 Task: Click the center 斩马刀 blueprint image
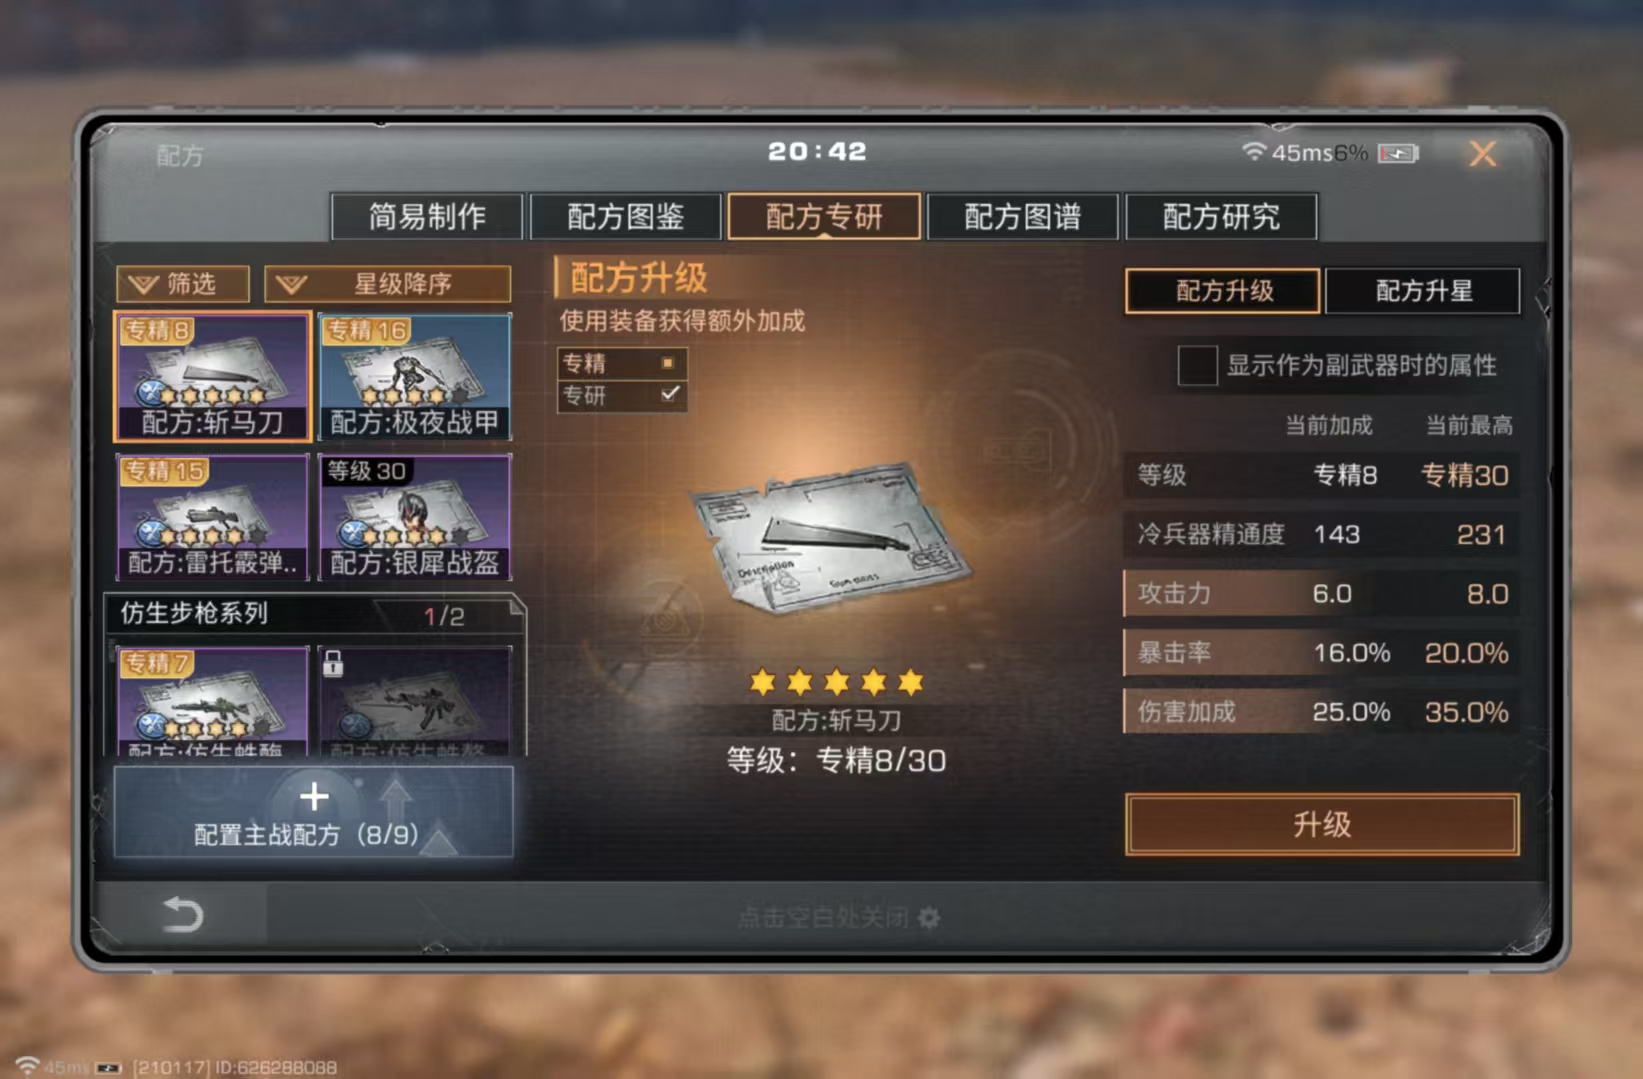[832, 537]
